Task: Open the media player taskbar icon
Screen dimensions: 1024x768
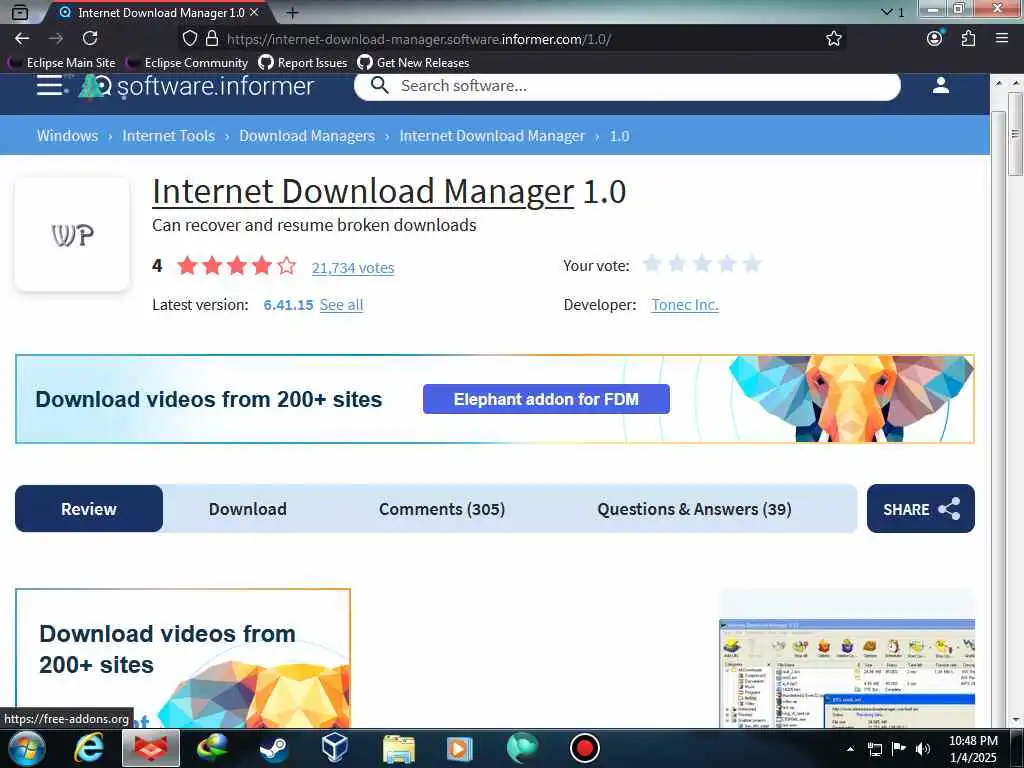Action: pyautogui.click(x=459, y=748)
